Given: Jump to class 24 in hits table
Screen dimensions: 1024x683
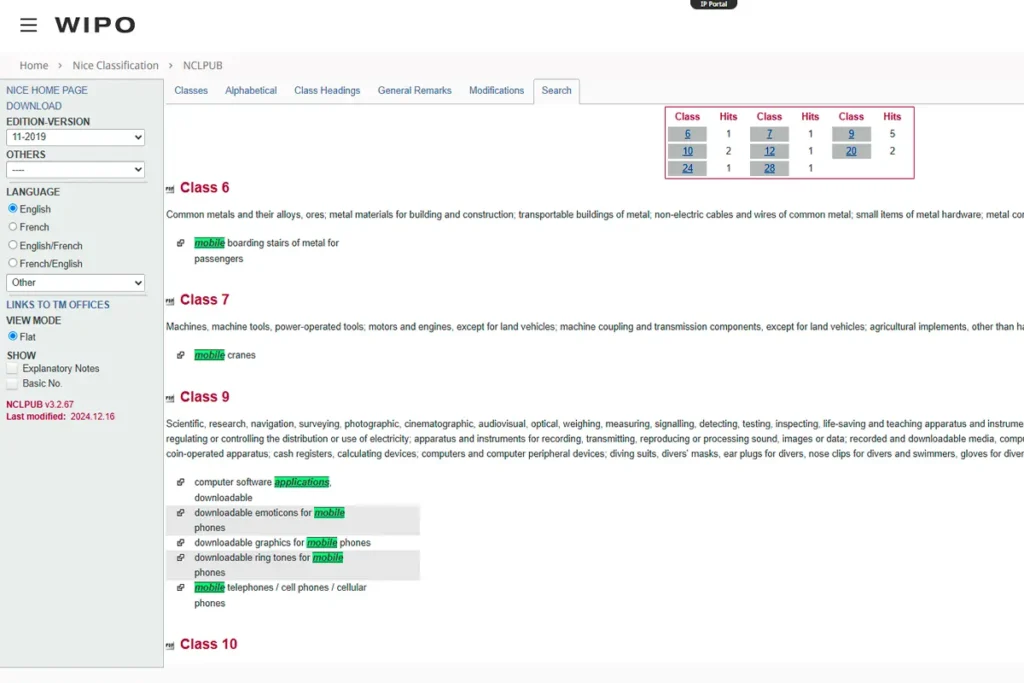Looking at the screenshot, I should (687, 168).
